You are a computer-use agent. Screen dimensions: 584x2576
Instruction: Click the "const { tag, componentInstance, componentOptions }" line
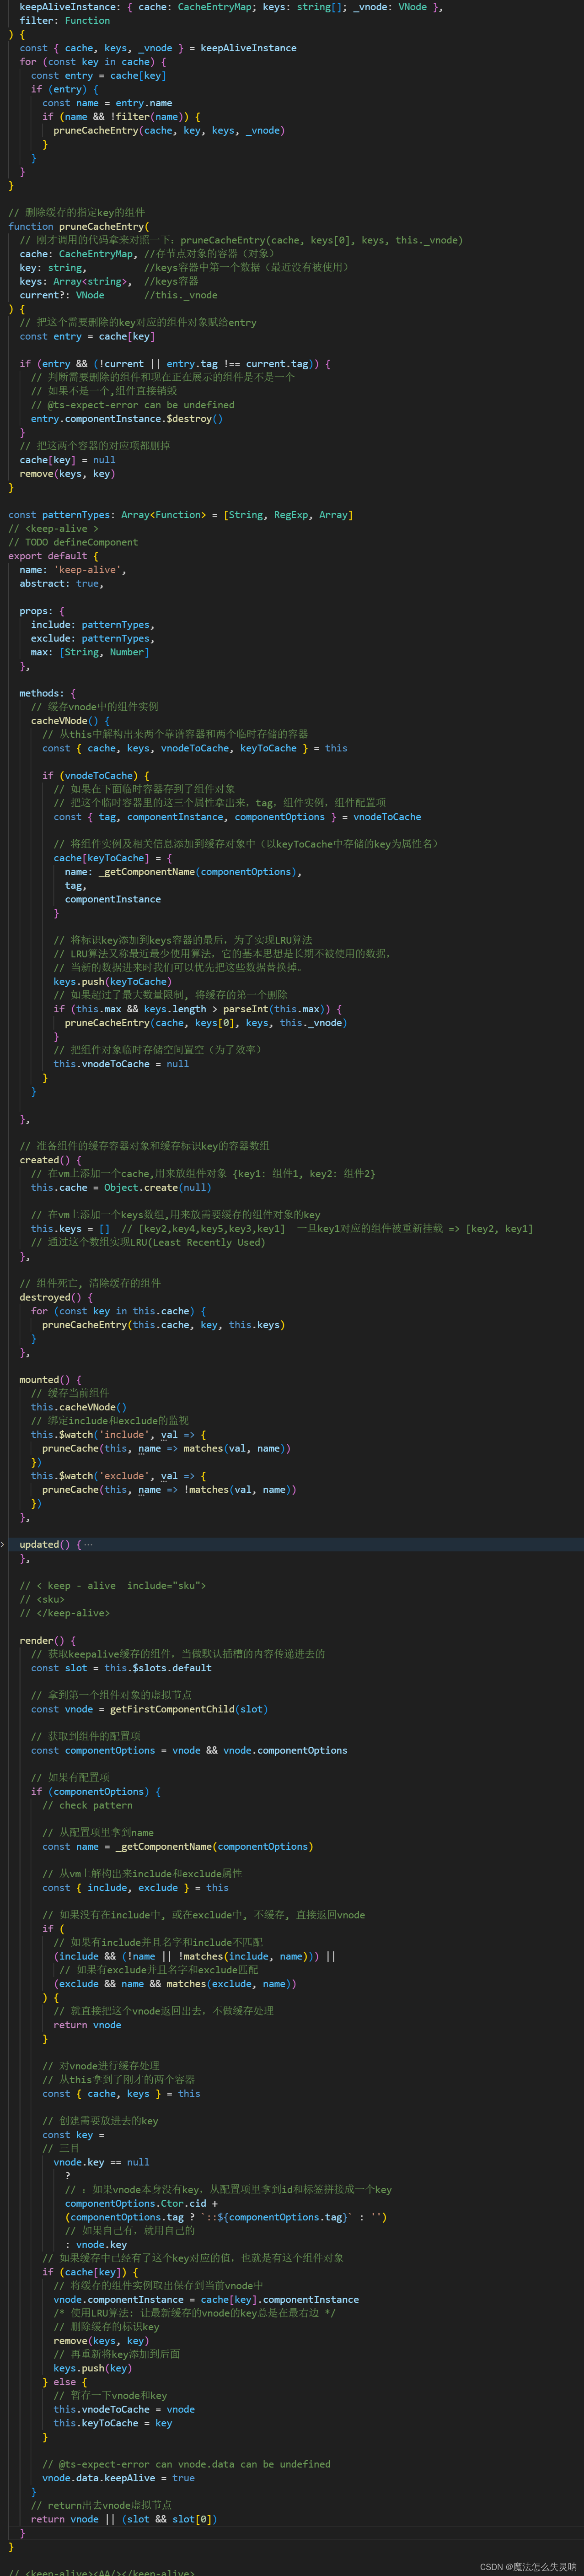click(x=237, y=817)
